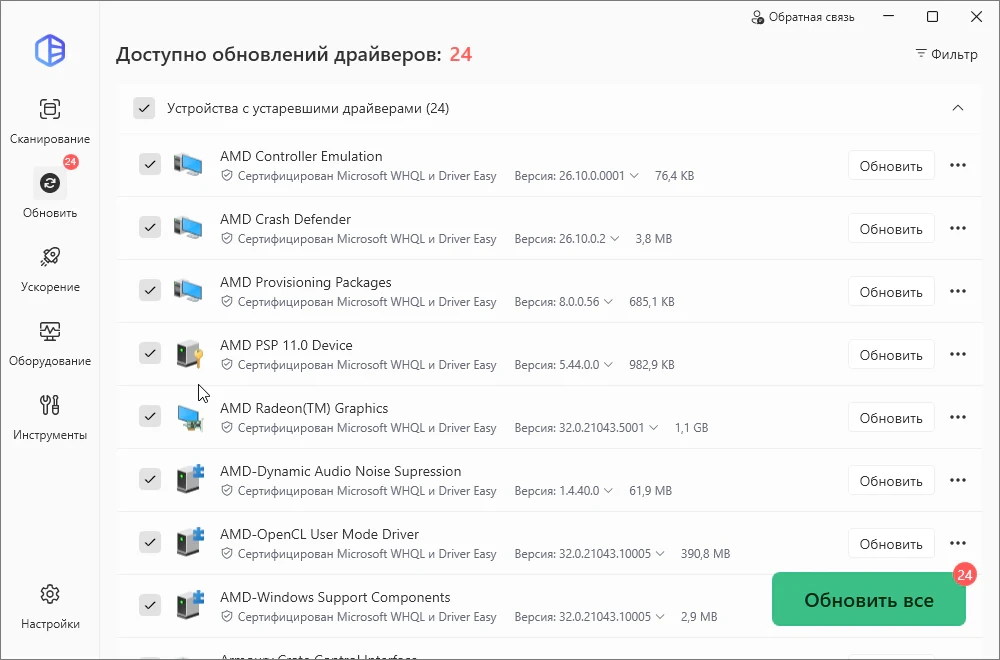Click the 685,1 KB size value
The height and width of the screenshot is (660, 1000).
pyautogui.click(x=652, y=302)
